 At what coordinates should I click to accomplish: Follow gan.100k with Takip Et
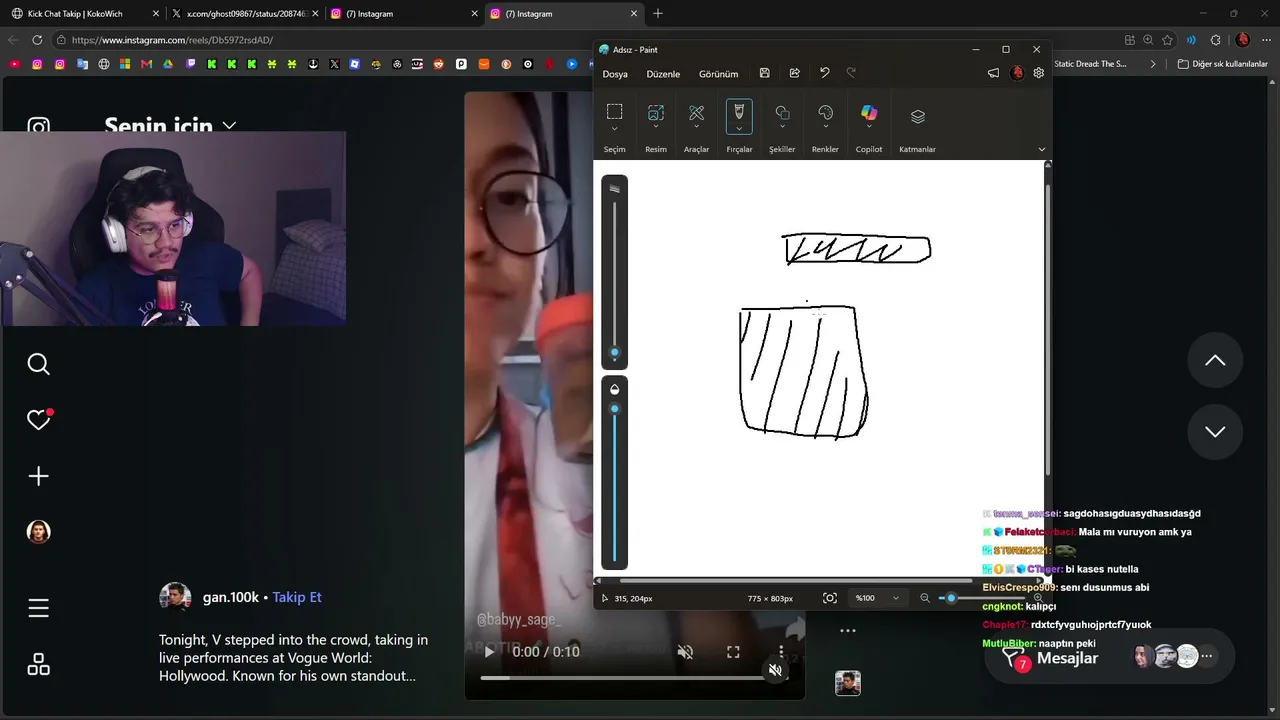click(297, 597)
